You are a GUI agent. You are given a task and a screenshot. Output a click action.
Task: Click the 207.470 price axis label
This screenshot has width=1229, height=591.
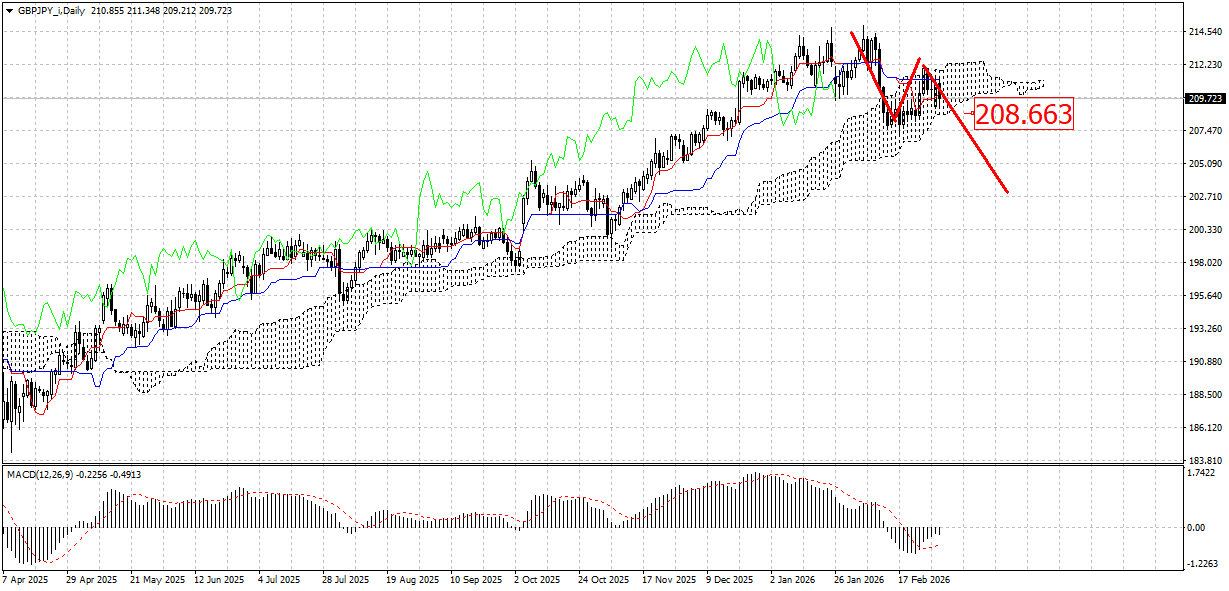pos(1205,131)
